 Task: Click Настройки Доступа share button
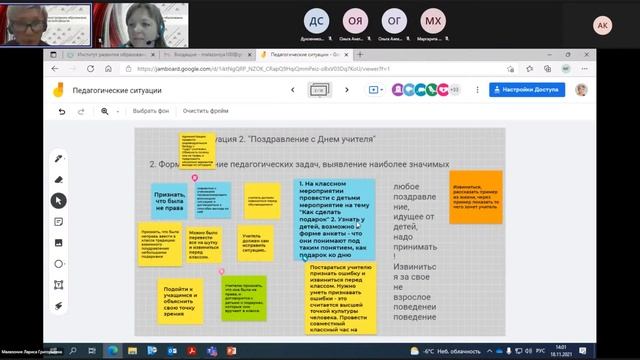tap(527, 90)
